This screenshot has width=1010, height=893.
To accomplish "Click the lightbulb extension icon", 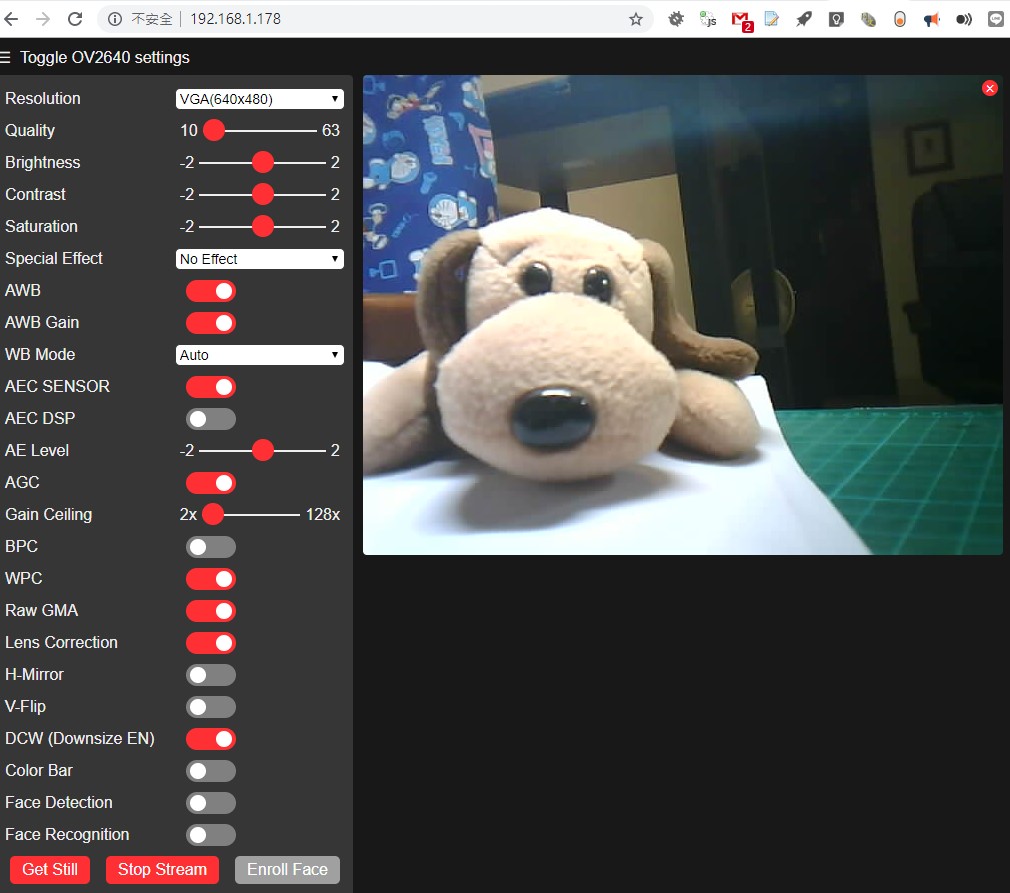I will (836, 18).
